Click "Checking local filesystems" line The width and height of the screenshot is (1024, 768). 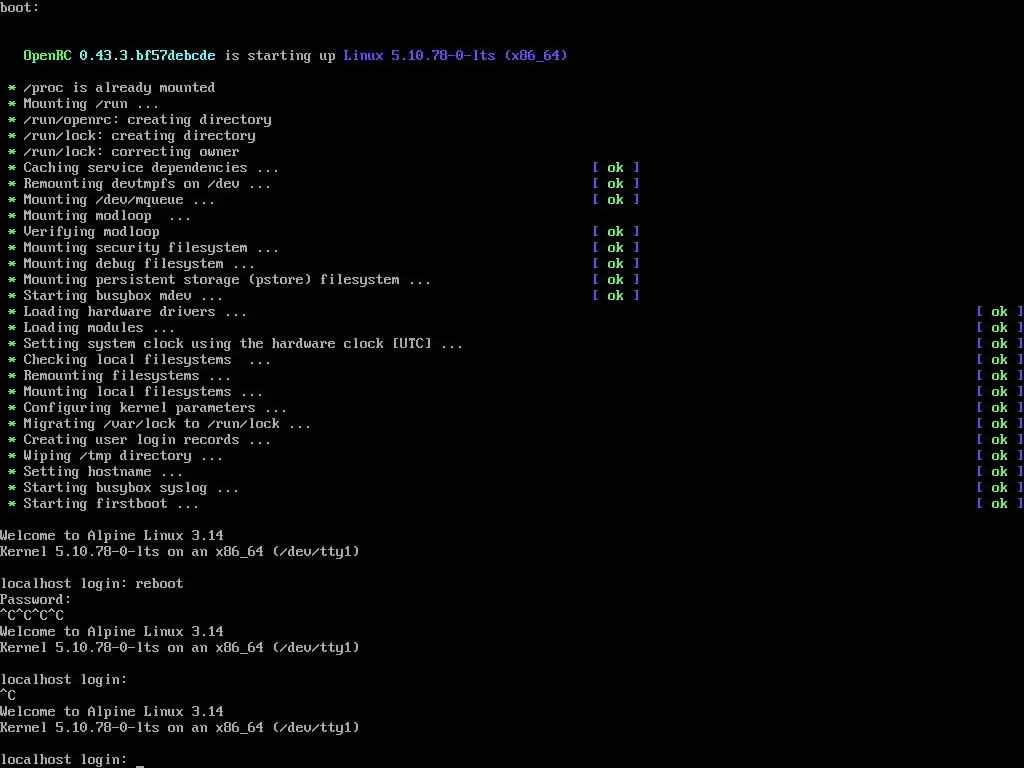pos(147,360)
